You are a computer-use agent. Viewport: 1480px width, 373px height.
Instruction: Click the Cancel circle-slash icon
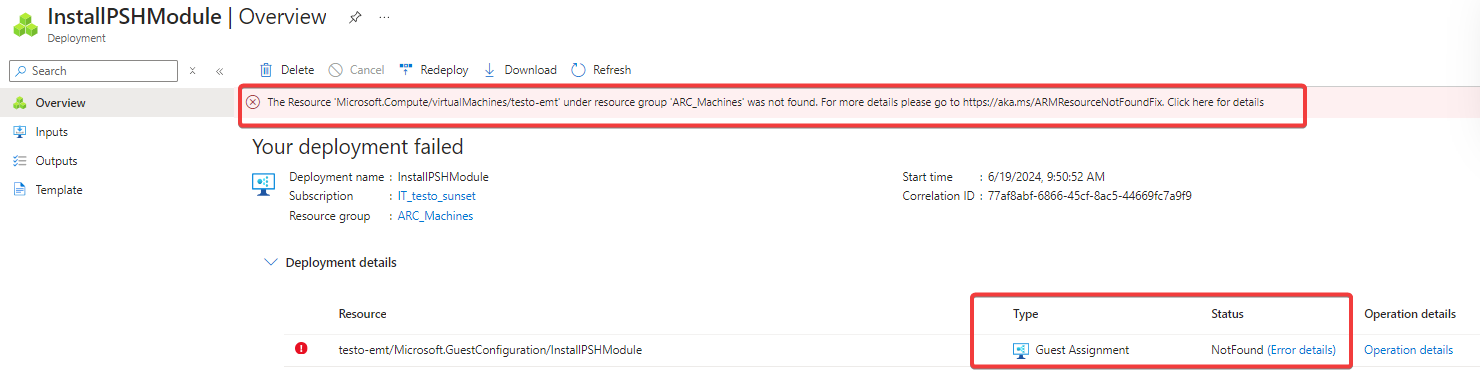tap(336, 70)
